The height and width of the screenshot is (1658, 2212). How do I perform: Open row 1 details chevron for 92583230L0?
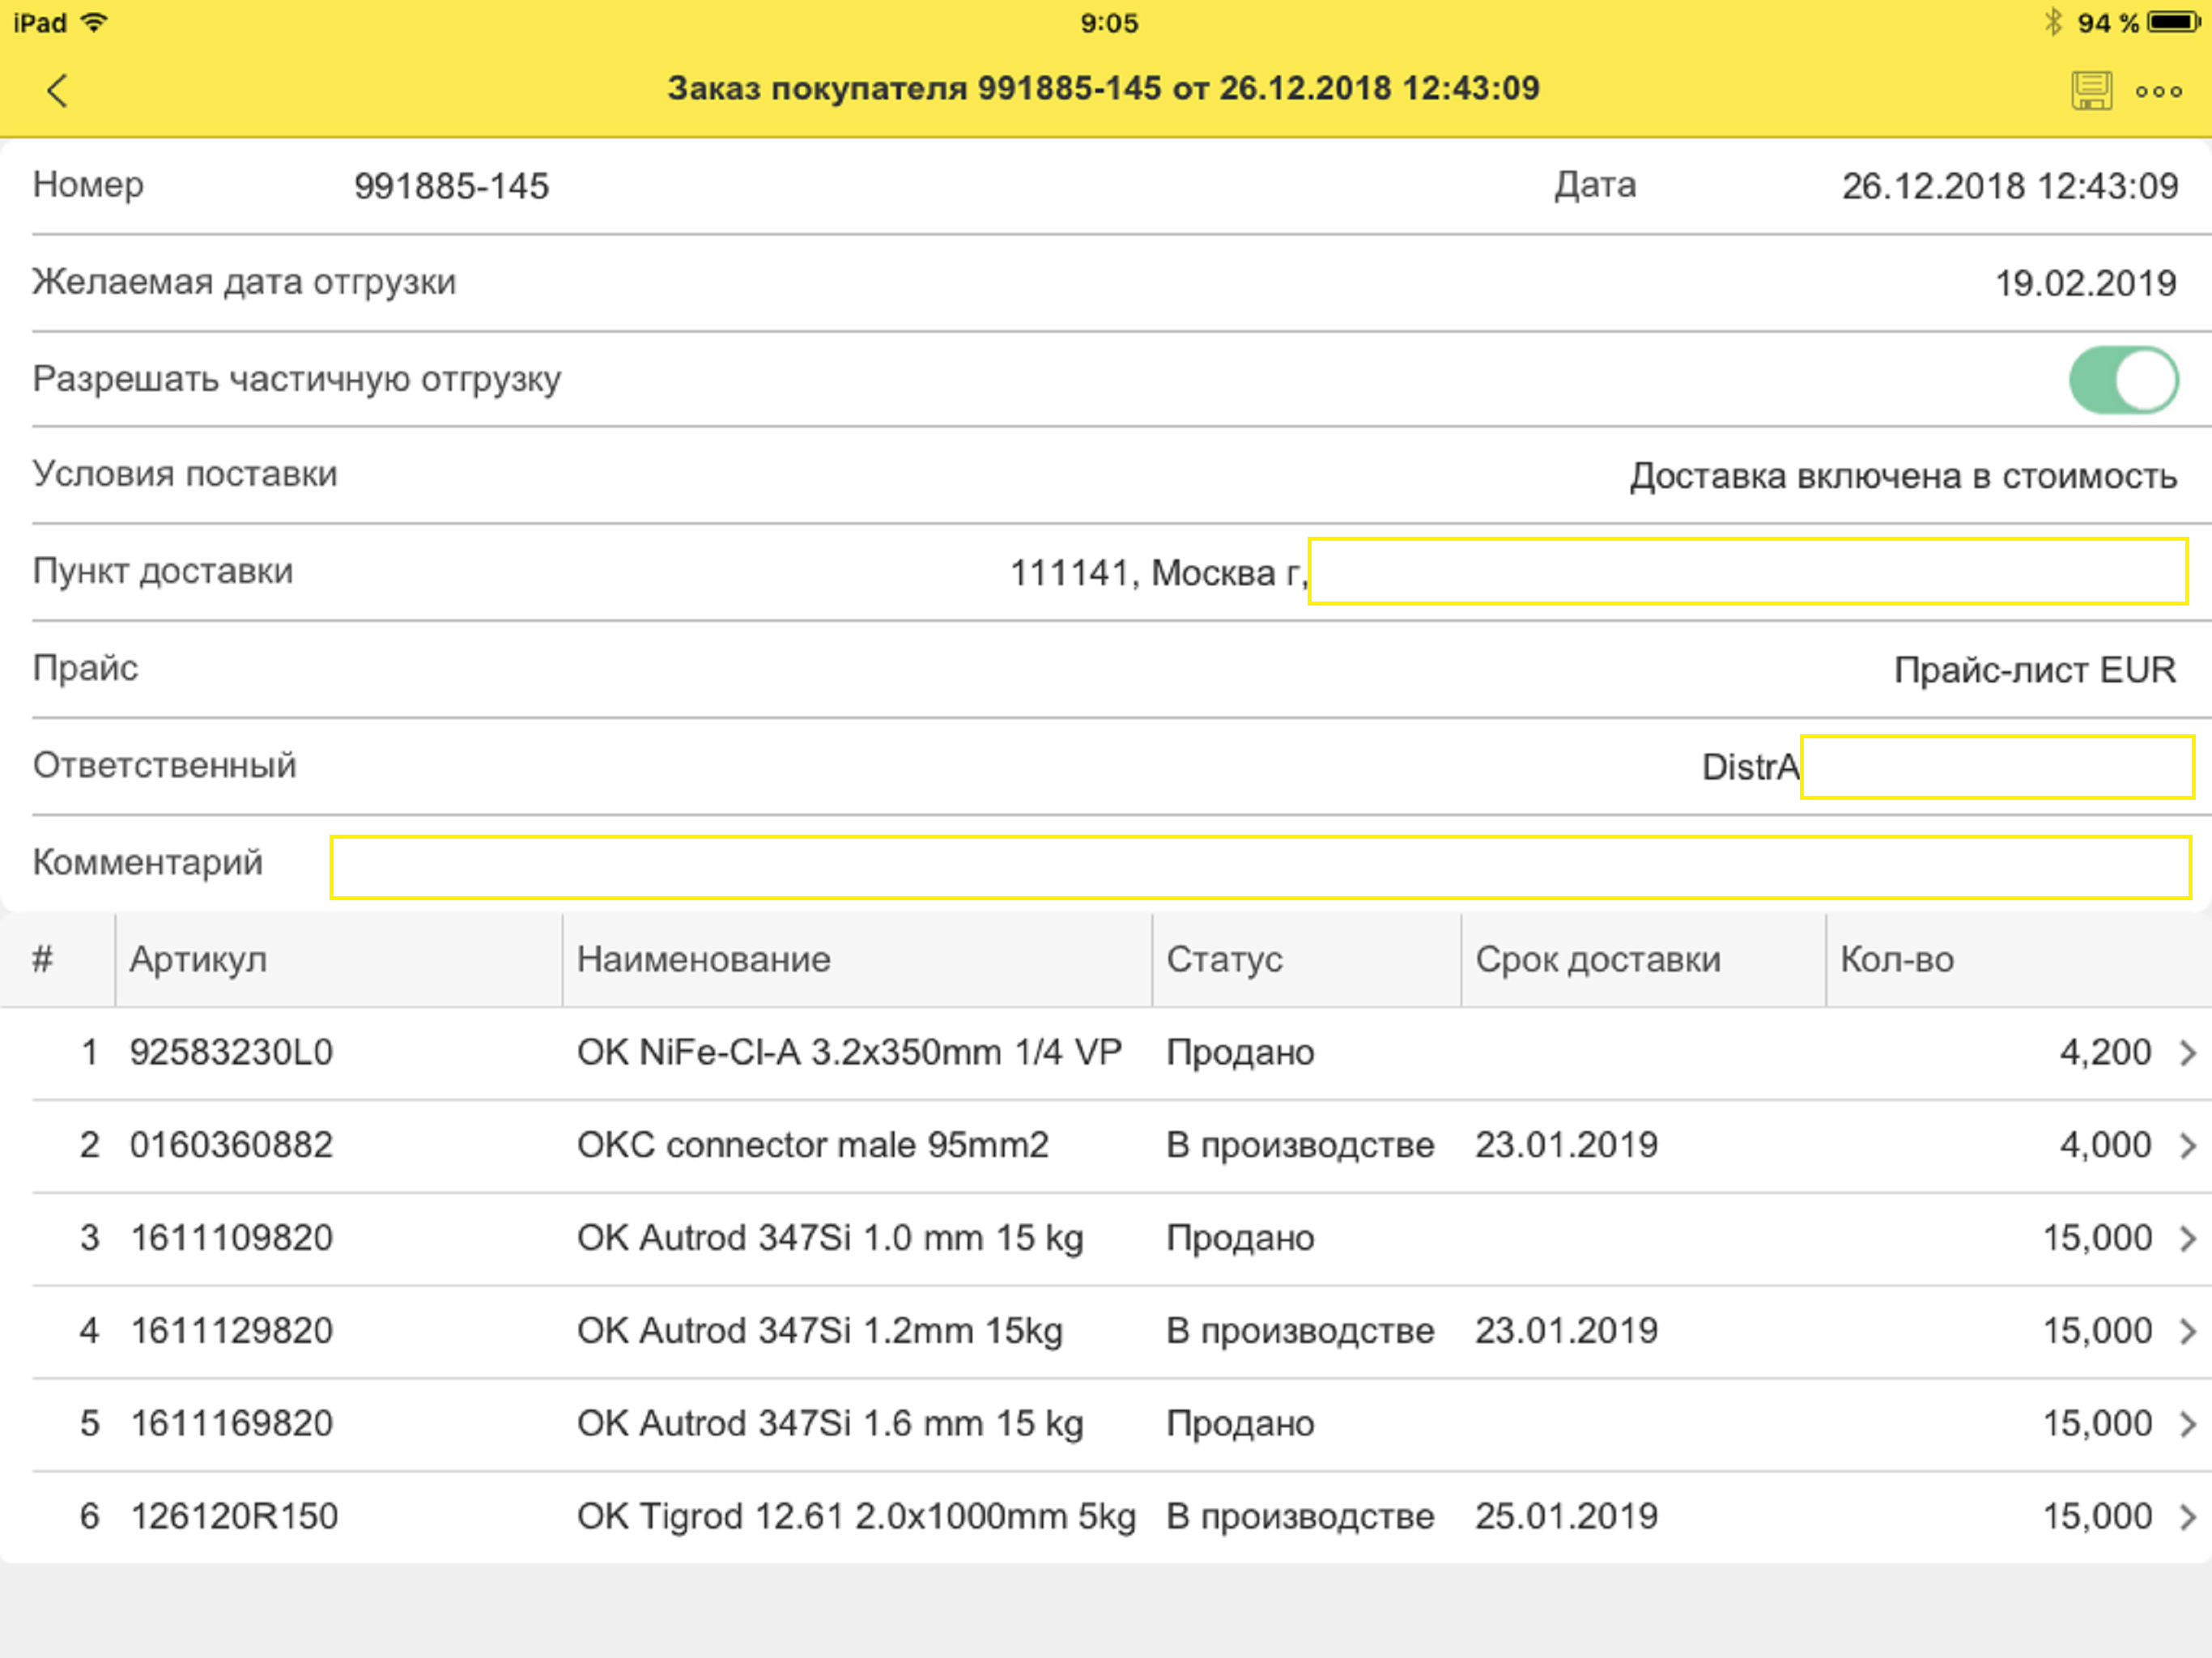click(x=2188, y=1052)
